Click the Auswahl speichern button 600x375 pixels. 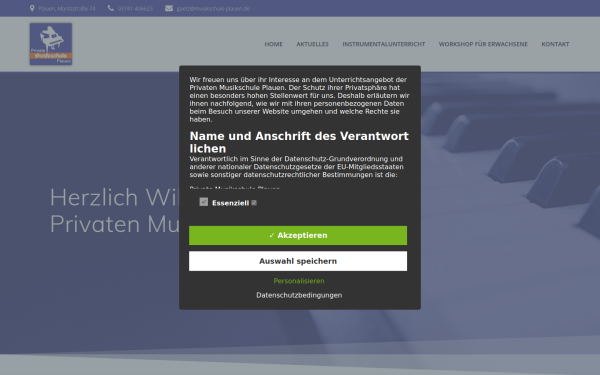coord(298,261)
